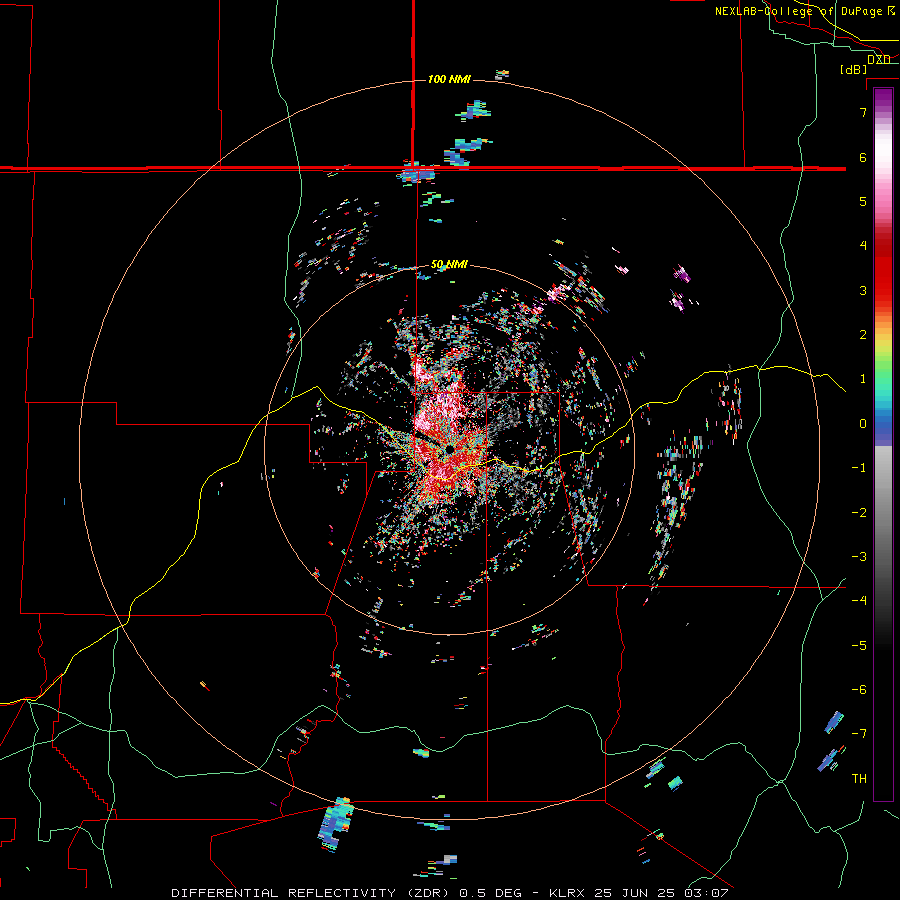This screenshot has width=900, height=900.
Task: Click the ZDR color scale bar
Action: click(x=883, y=444)
